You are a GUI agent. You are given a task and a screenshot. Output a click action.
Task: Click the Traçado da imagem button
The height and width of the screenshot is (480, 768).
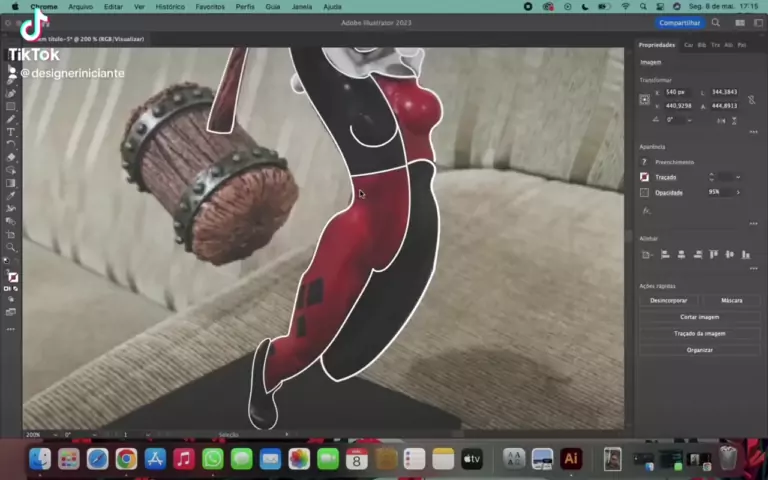[x=699, y=334]
